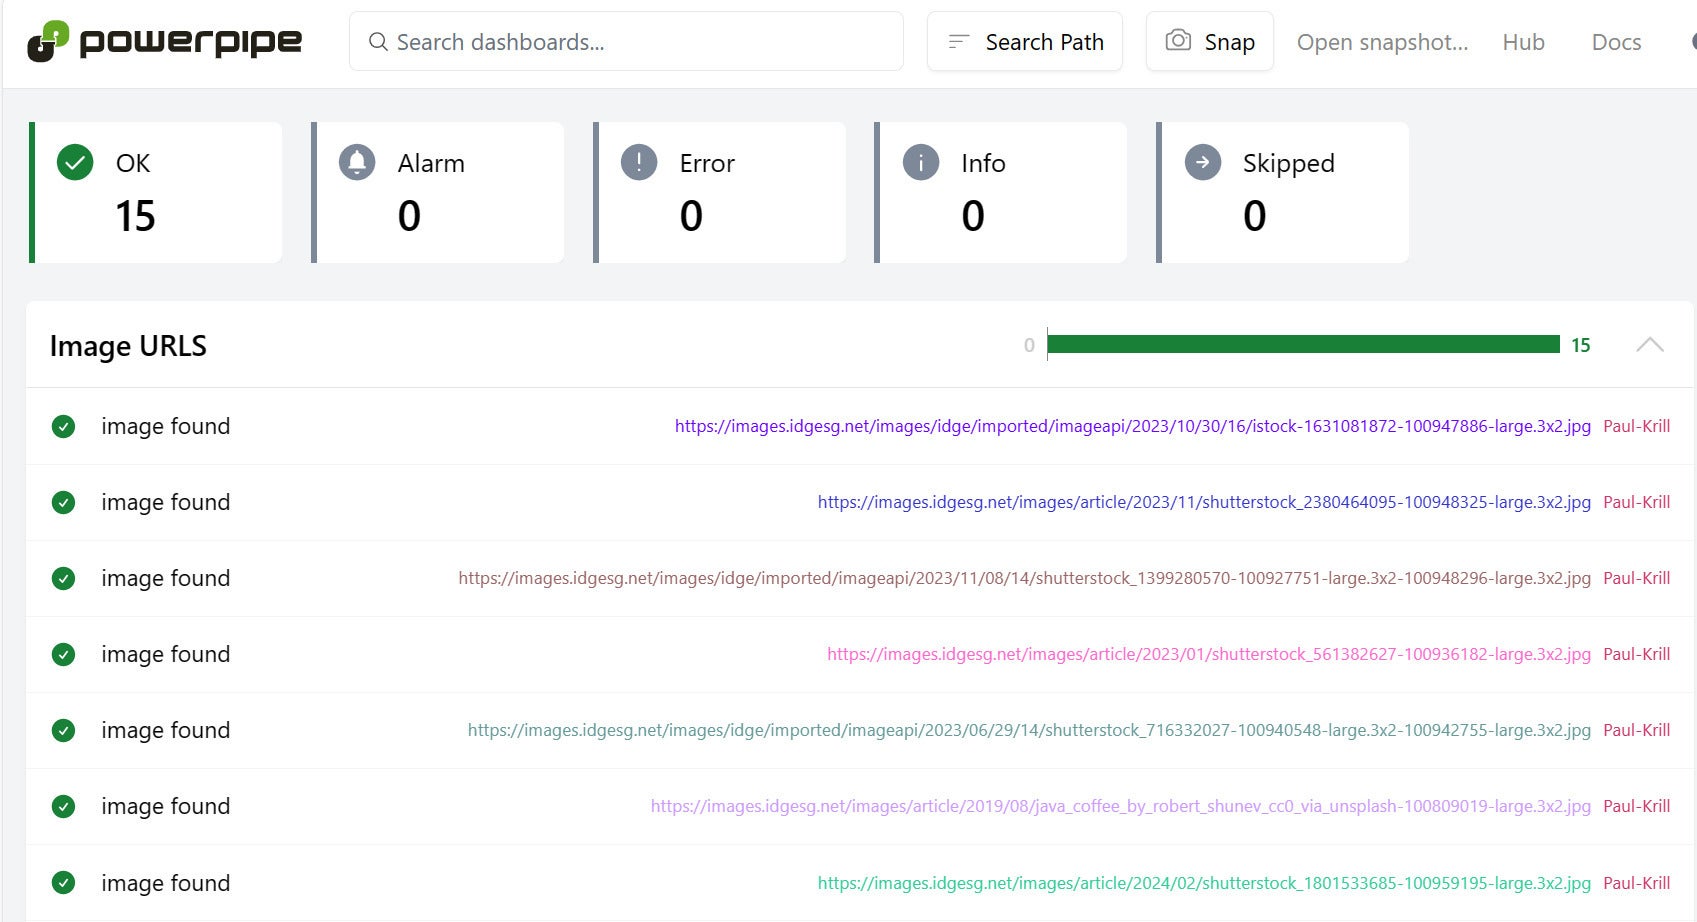Click OK status icon for shutterstock_2380464095 row
Image resolution: width=1697 pixels, height=922 pixels.
click(63, 502)
